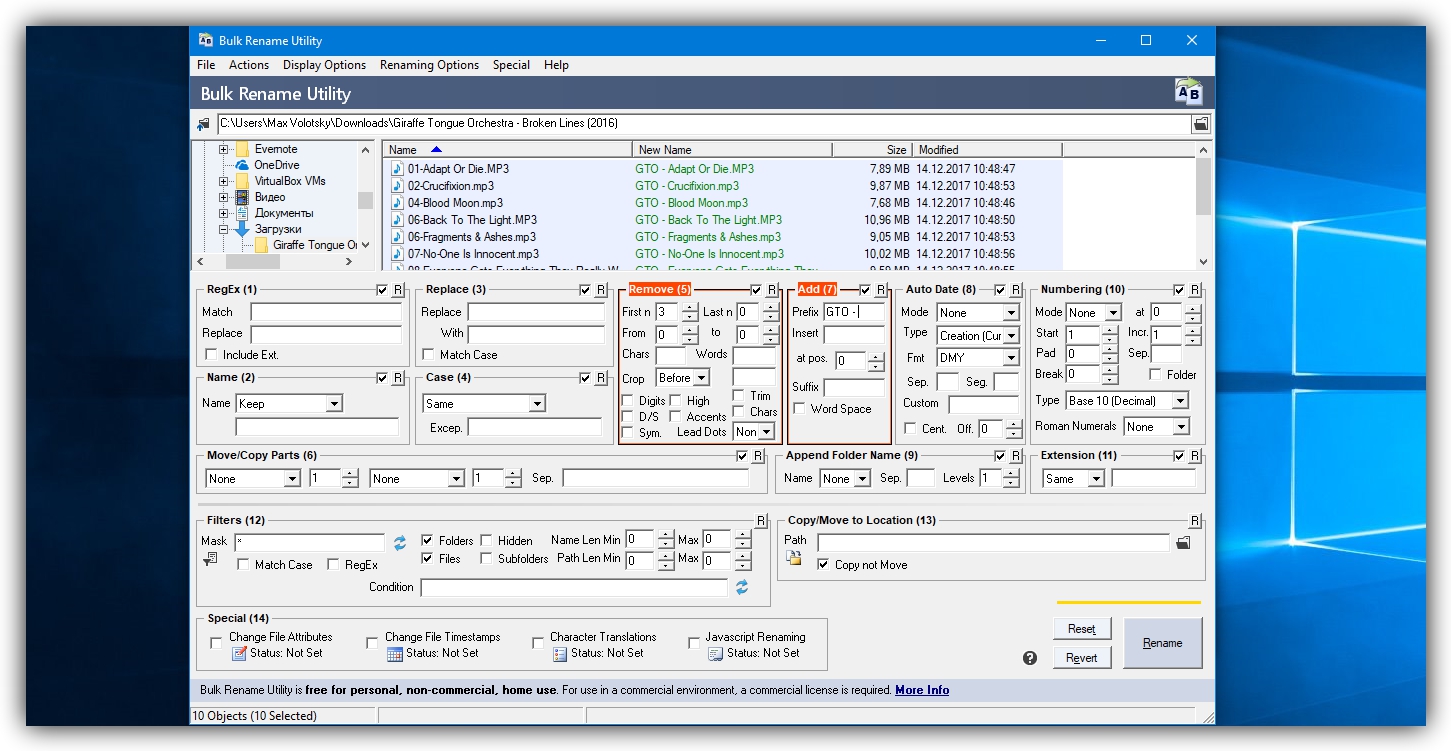Uncheck the Copy not Move option
The width and height of the screenshot is (1451, 751).
[x=823, y=565]
